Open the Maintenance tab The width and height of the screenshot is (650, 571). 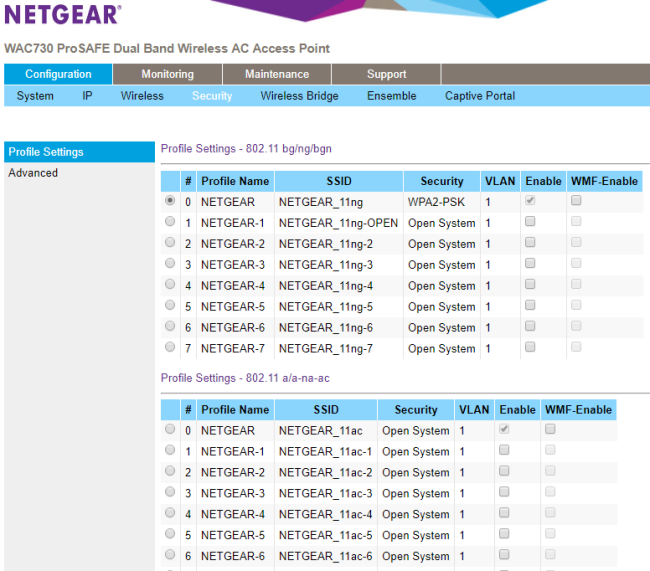(x=277, y=74)
